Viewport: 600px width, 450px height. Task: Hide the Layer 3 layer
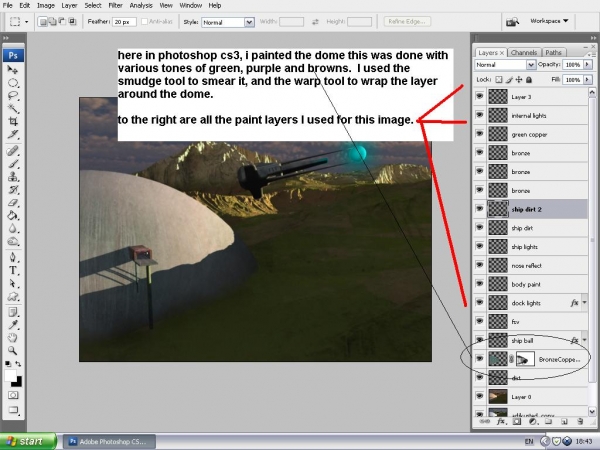pos(479,96)
